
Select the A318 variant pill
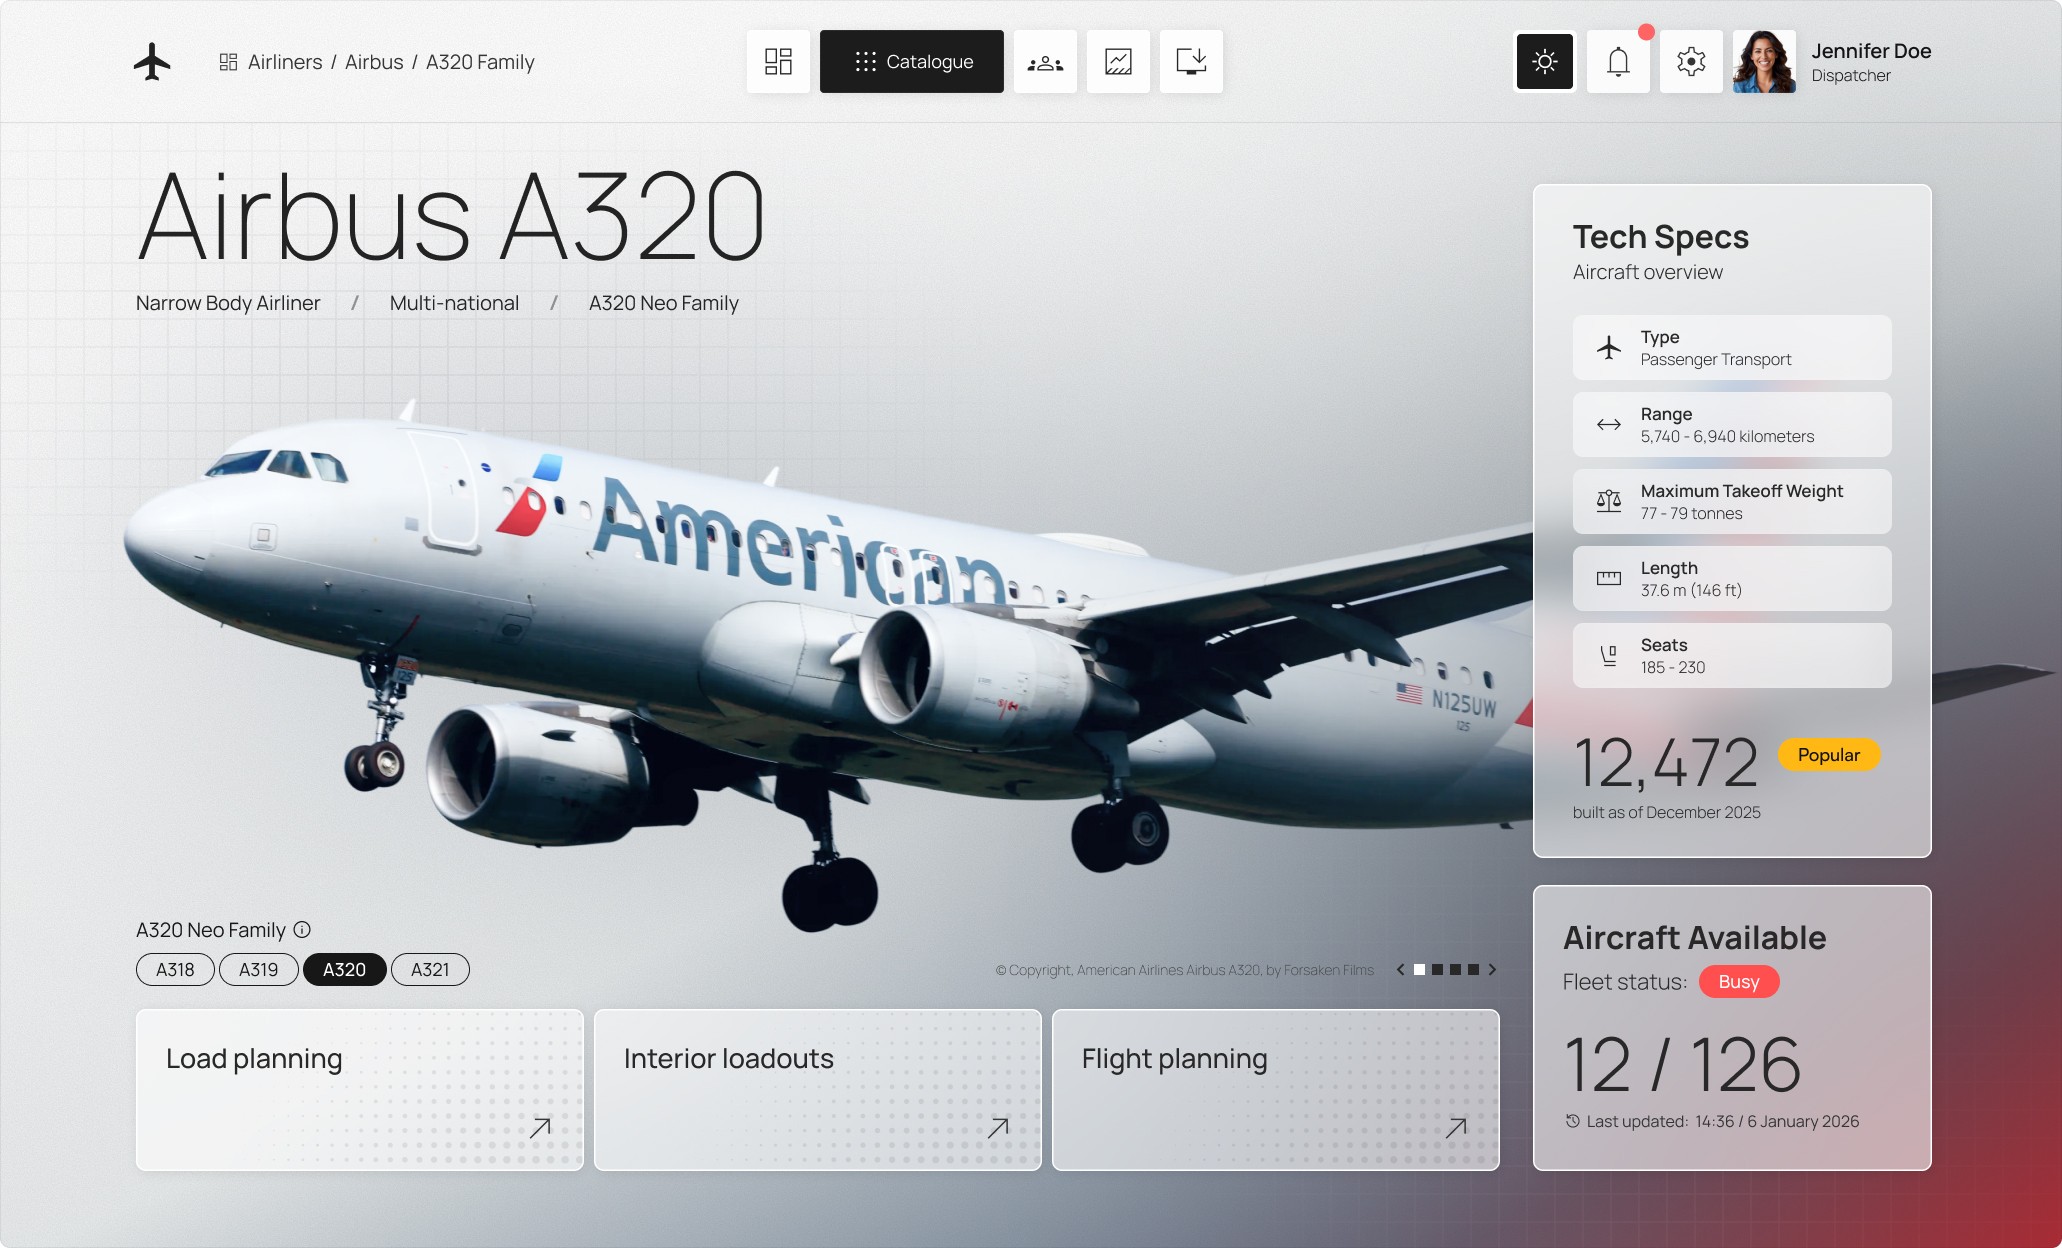pyautogui.click(x=175, y=970)
